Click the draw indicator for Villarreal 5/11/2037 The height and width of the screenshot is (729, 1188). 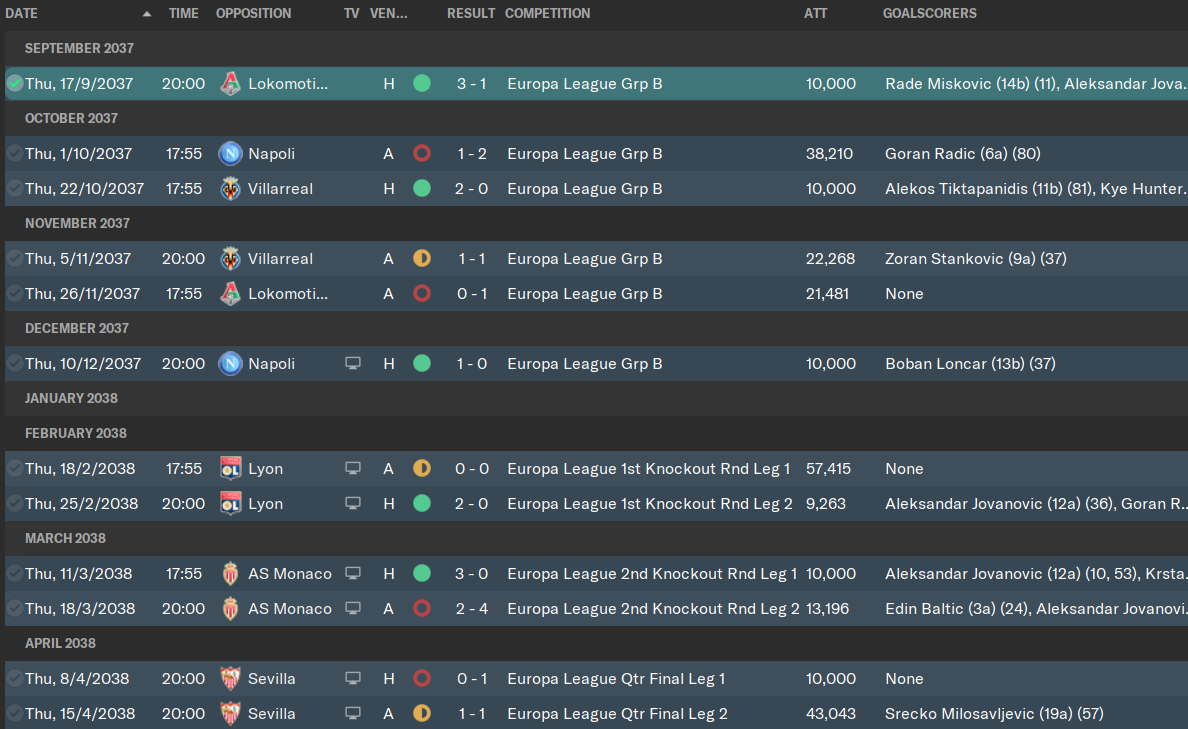click(x=422, y=258)
